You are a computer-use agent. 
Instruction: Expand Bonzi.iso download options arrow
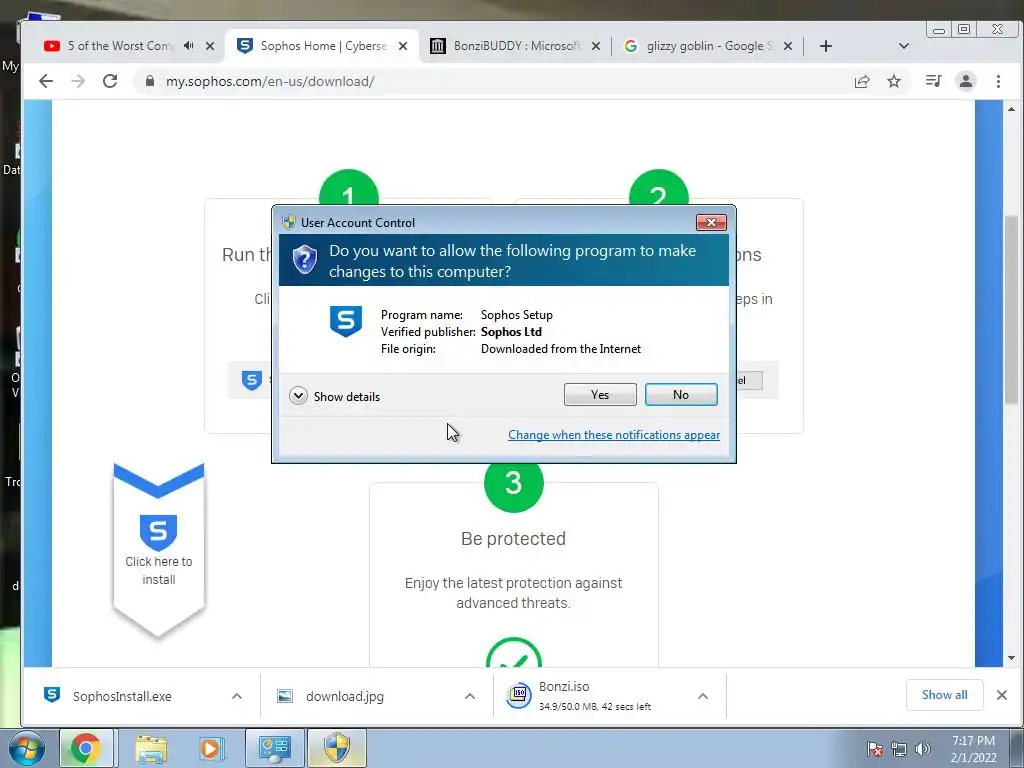pyautogui.click(x=703, y=696)
